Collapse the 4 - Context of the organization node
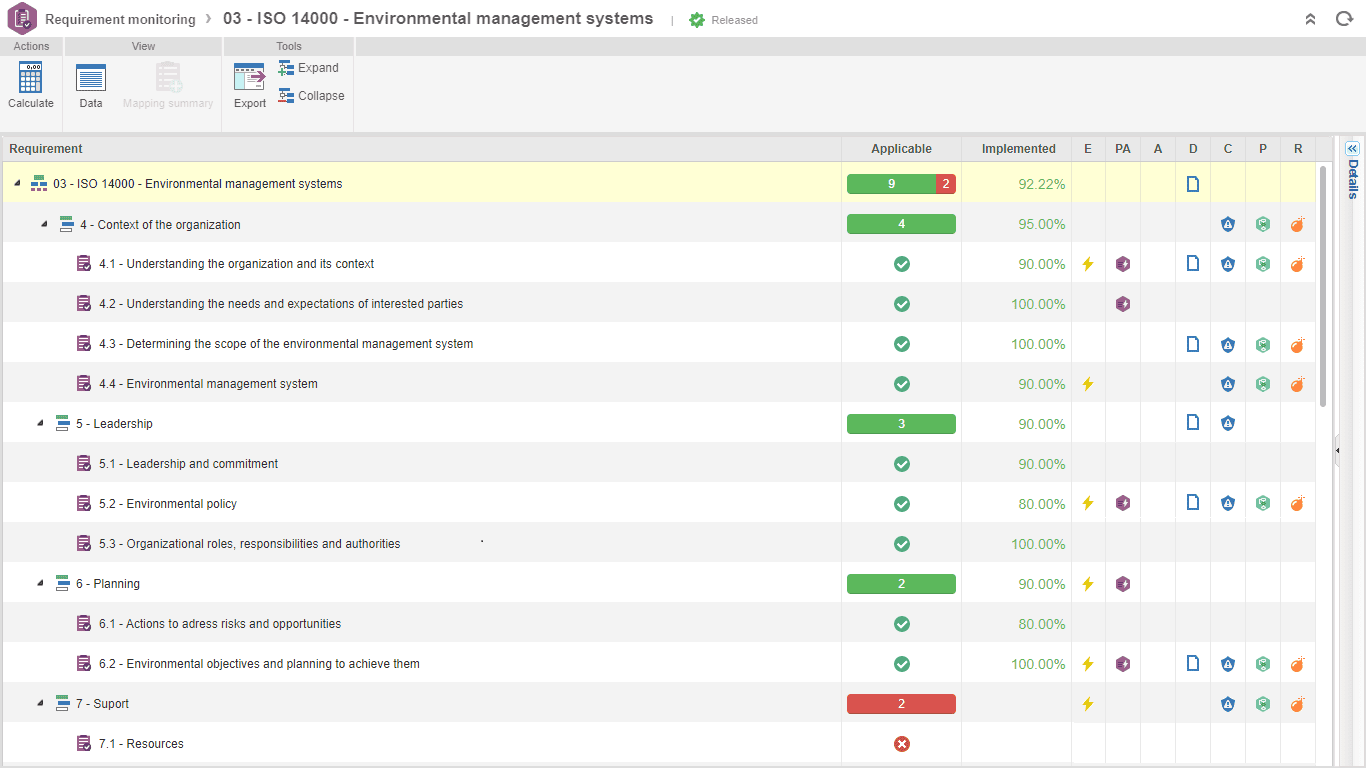Image resolution: width=1366 pixels, height=768 pixels. [44, 224]
